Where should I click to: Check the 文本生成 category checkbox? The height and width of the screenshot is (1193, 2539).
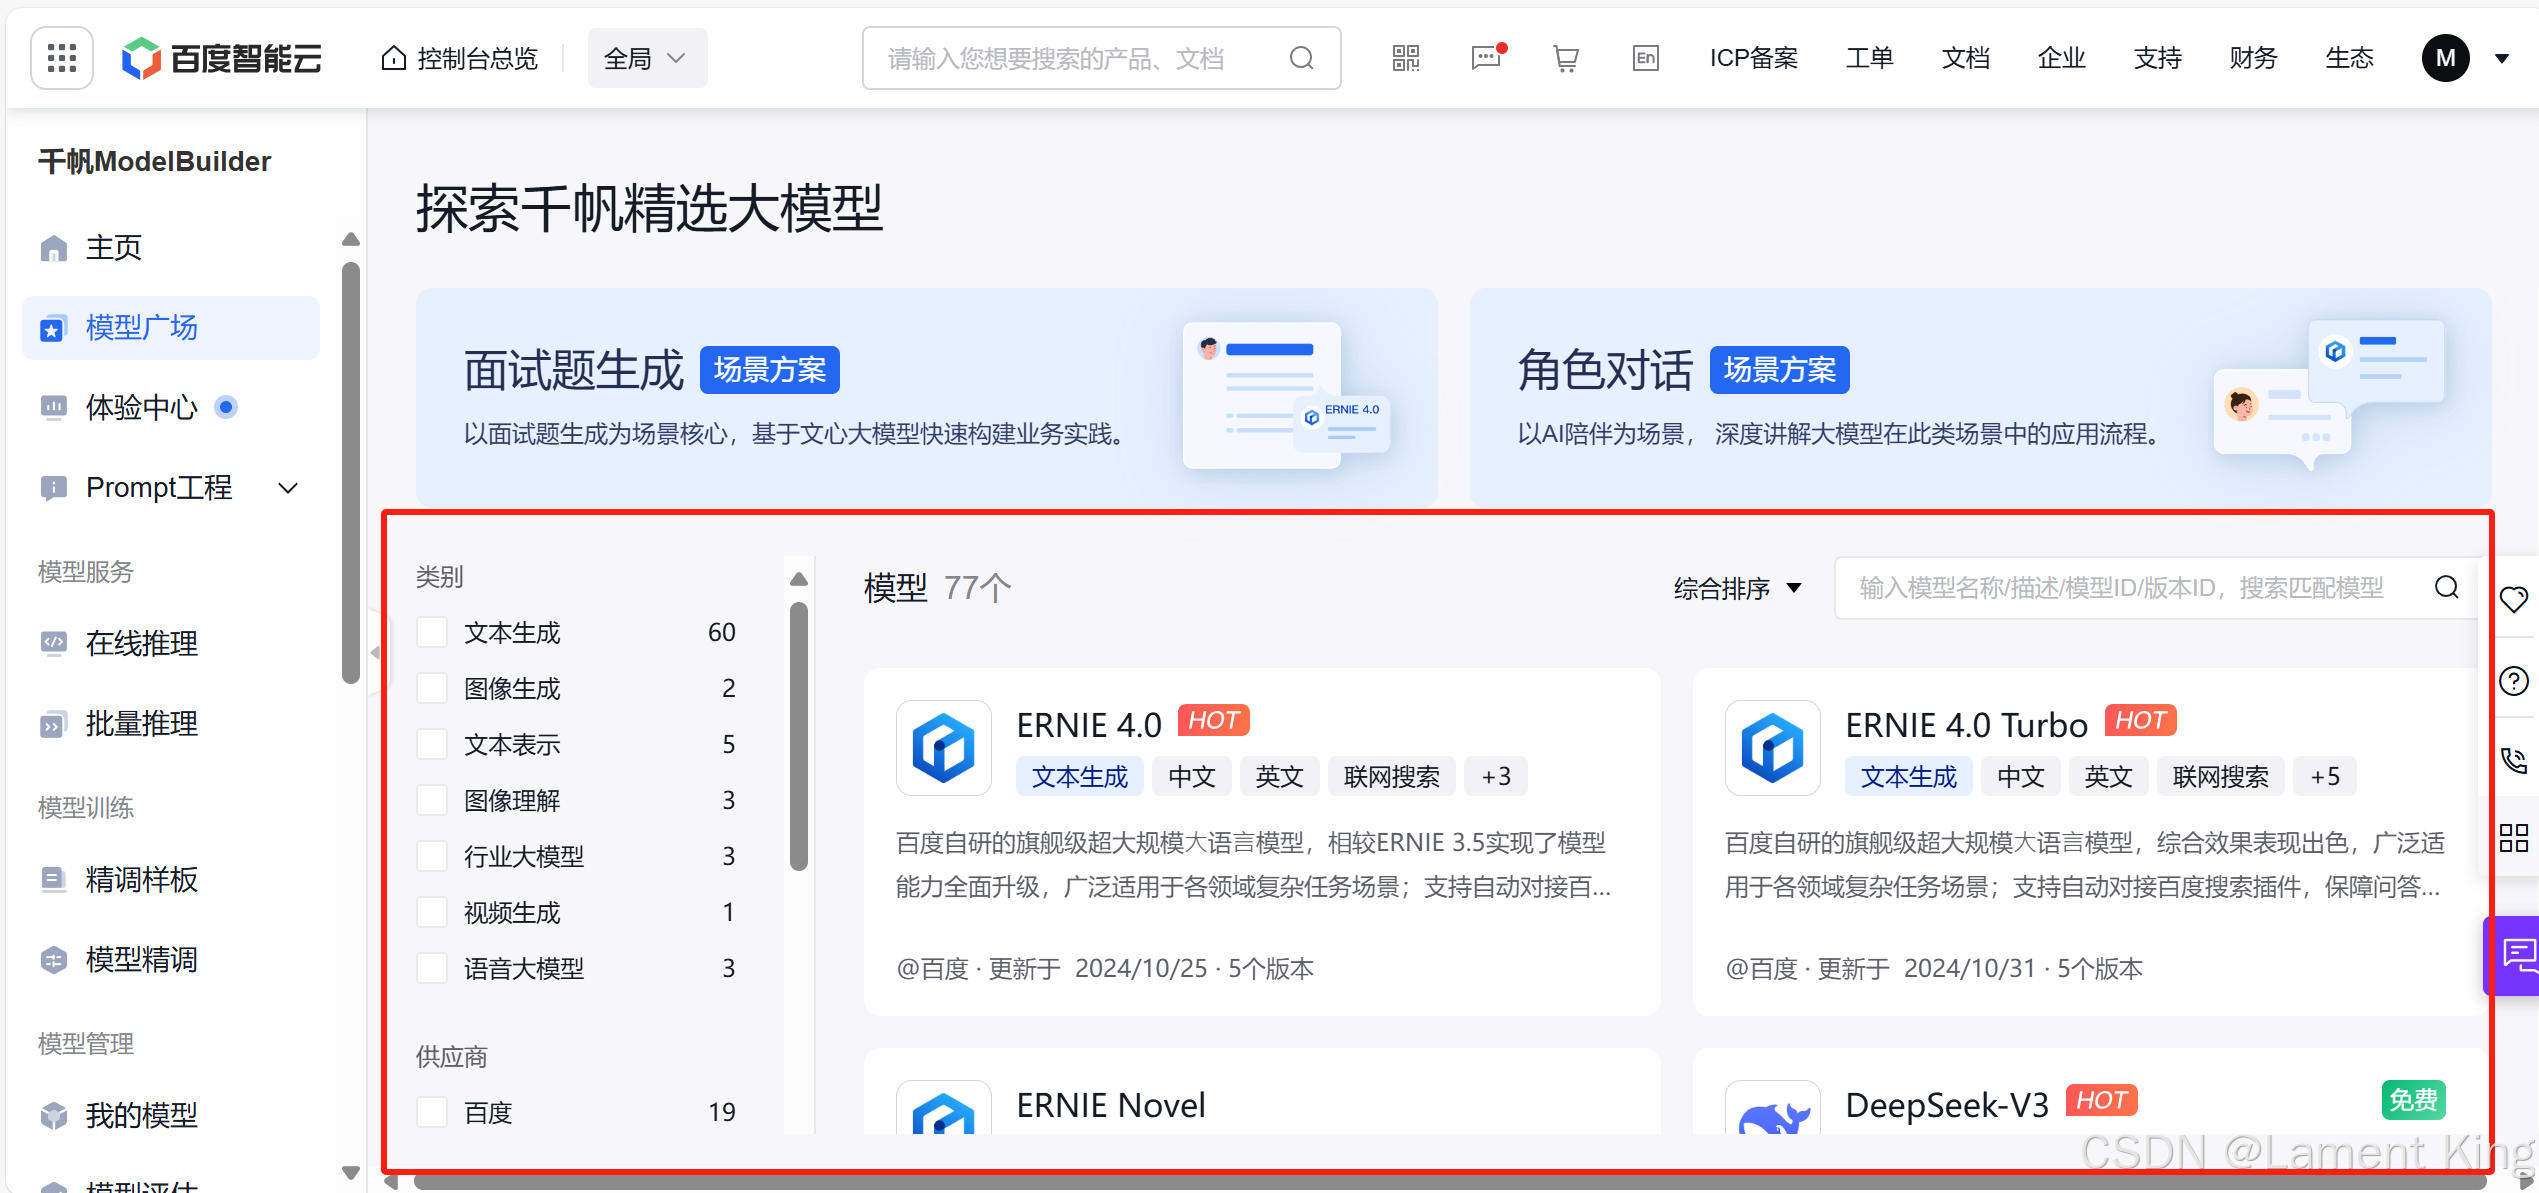pyautogui.click(x=432, y=632)
